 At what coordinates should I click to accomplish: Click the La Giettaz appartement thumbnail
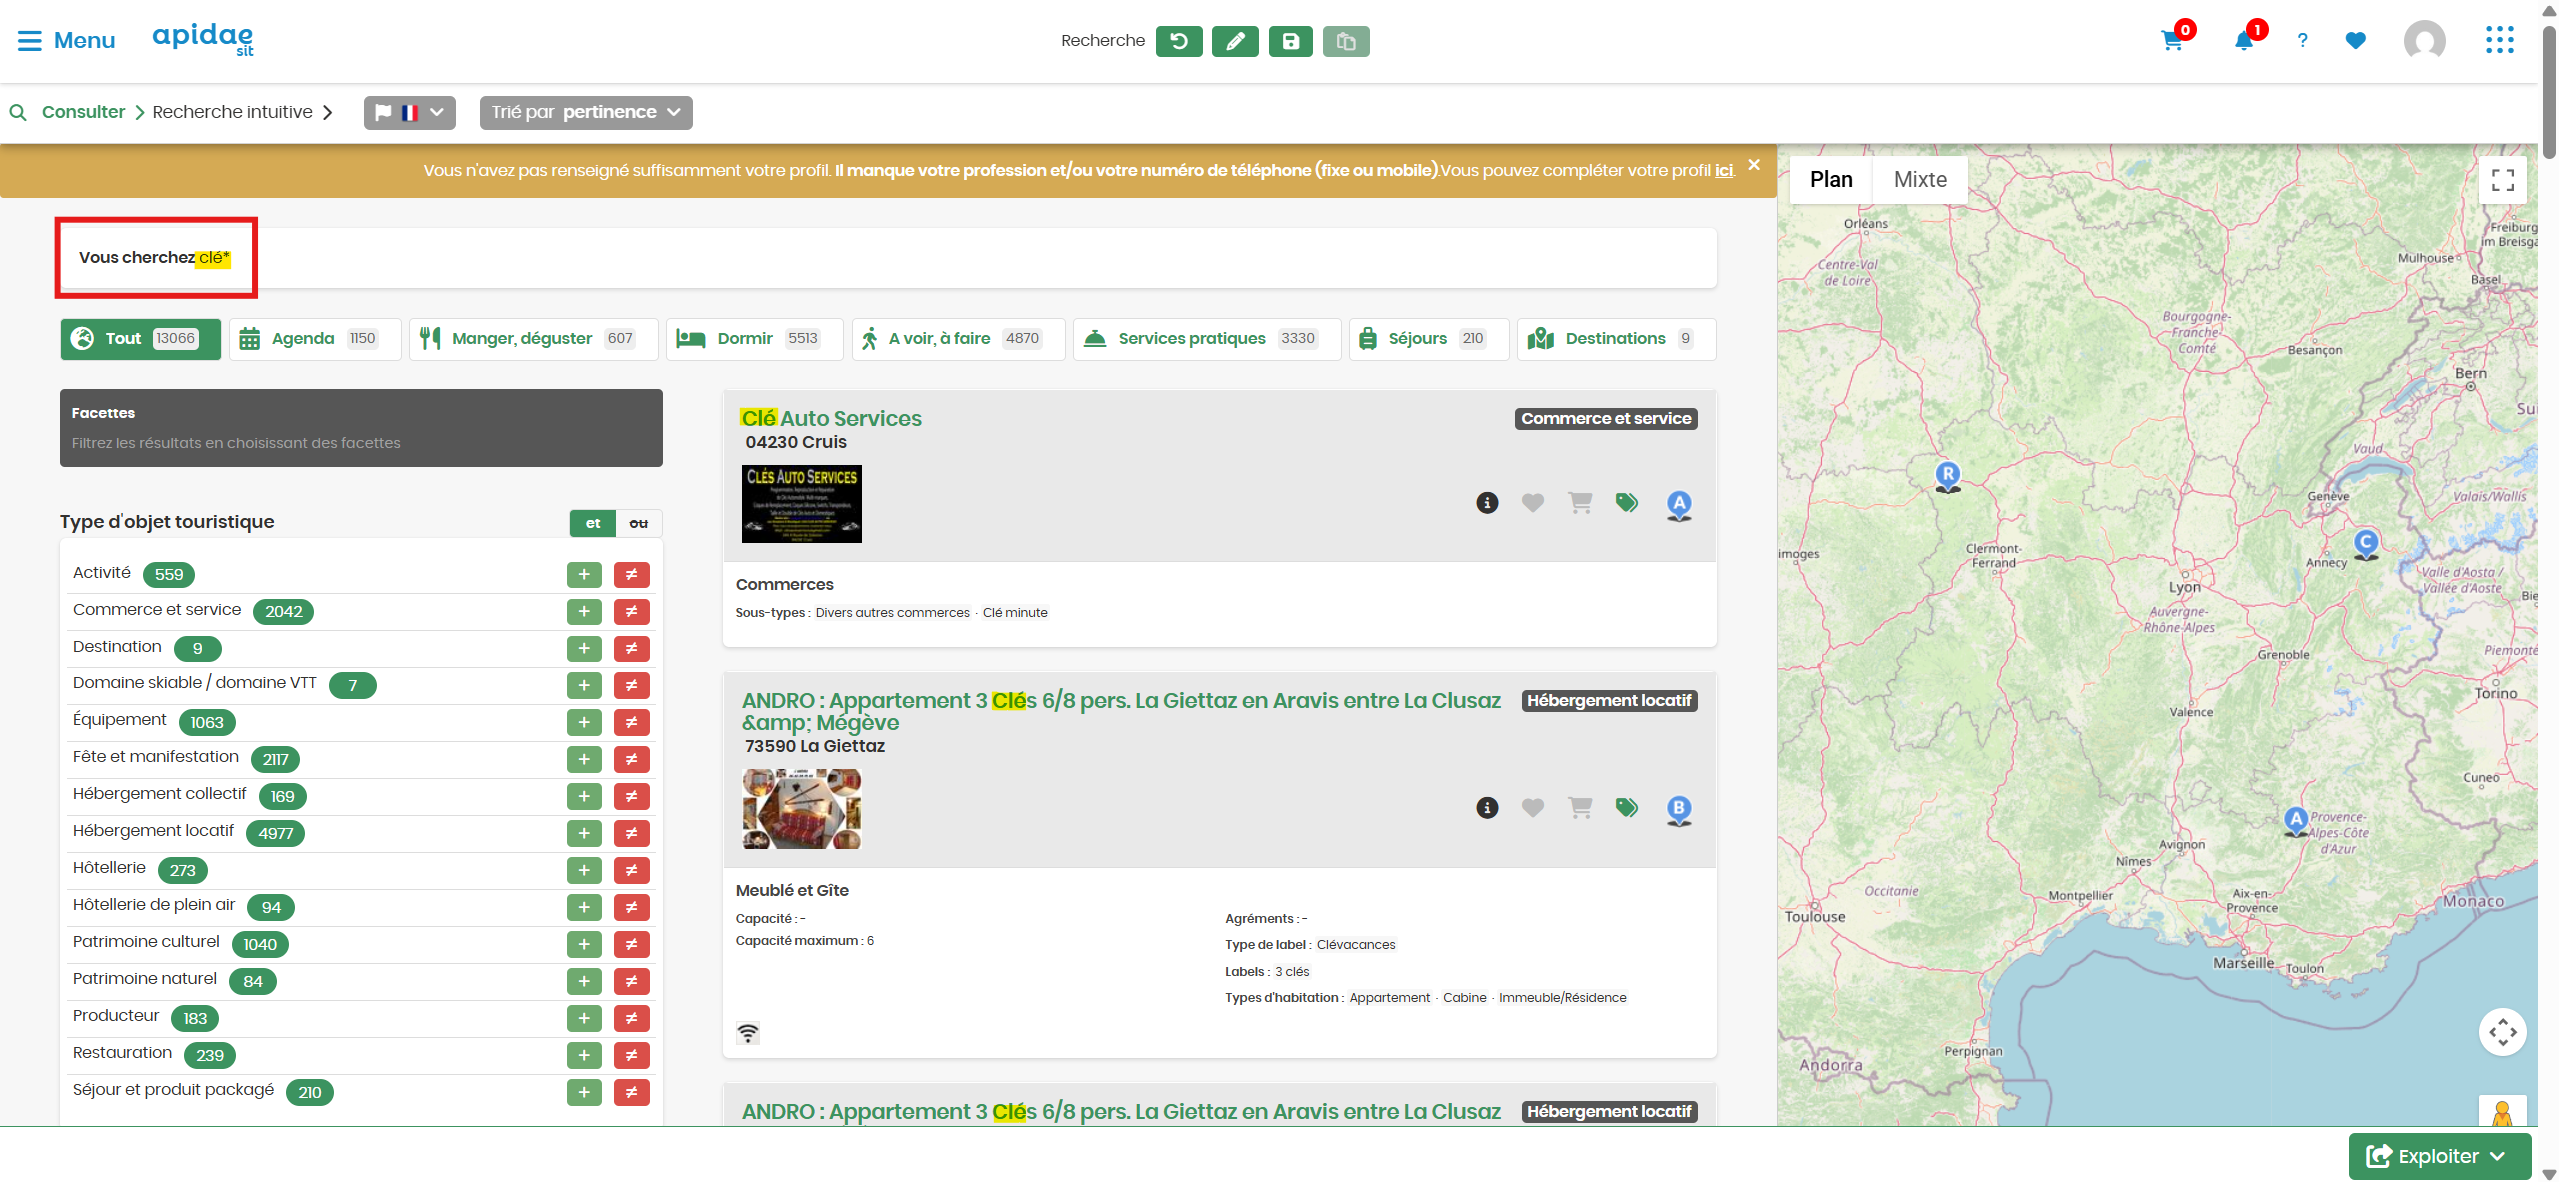coord(801,809)
